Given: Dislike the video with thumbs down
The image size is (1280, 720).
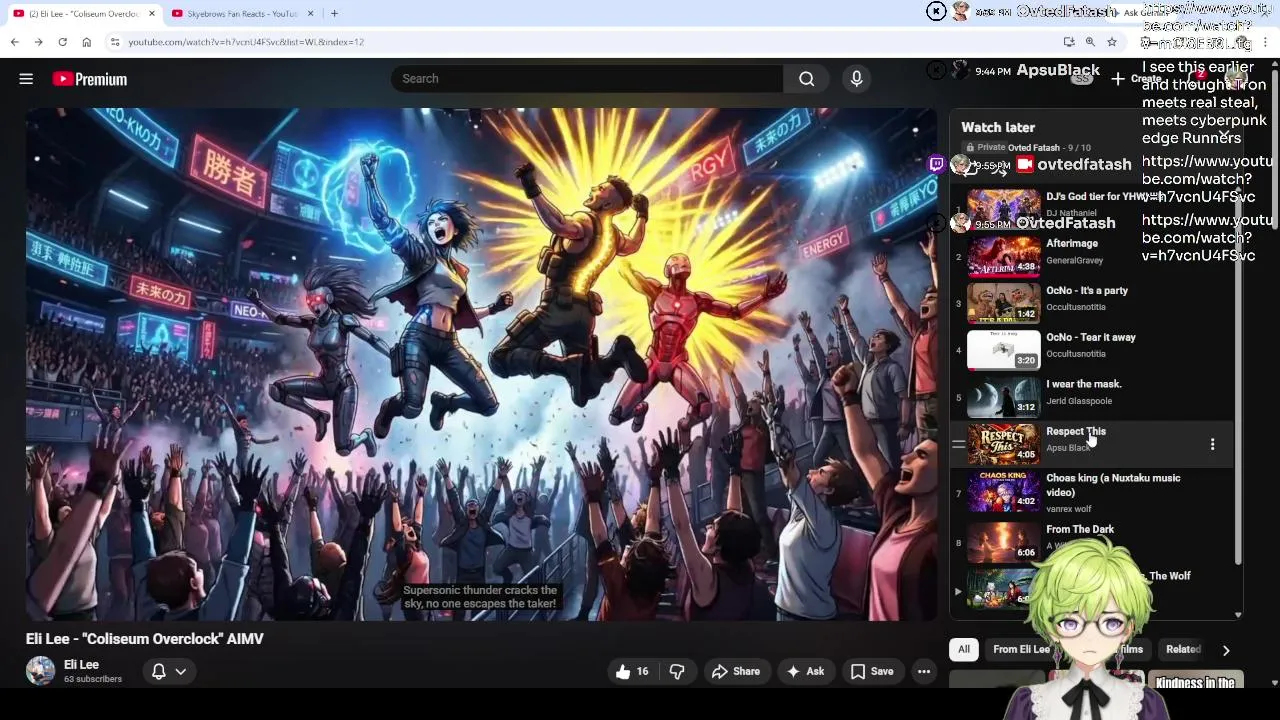Looking at the screenshot, I should coord(677,671).
